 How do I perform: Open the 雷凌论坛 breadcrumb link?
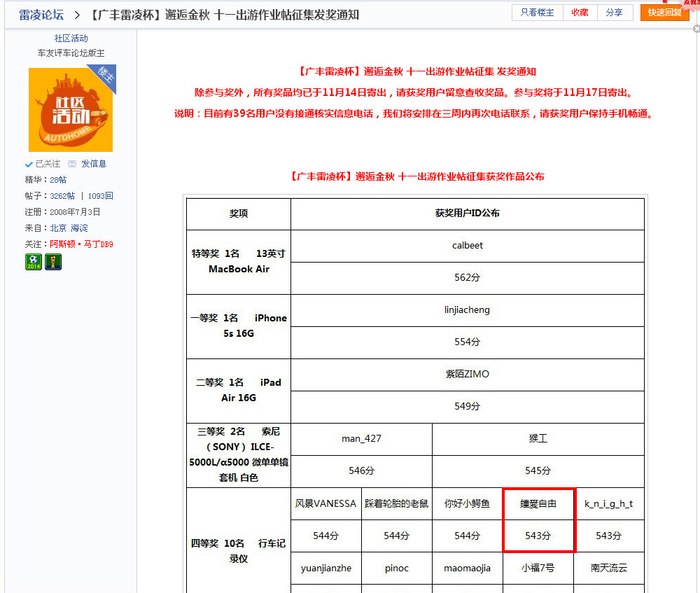pyautogui.click(x=41, y=15)
